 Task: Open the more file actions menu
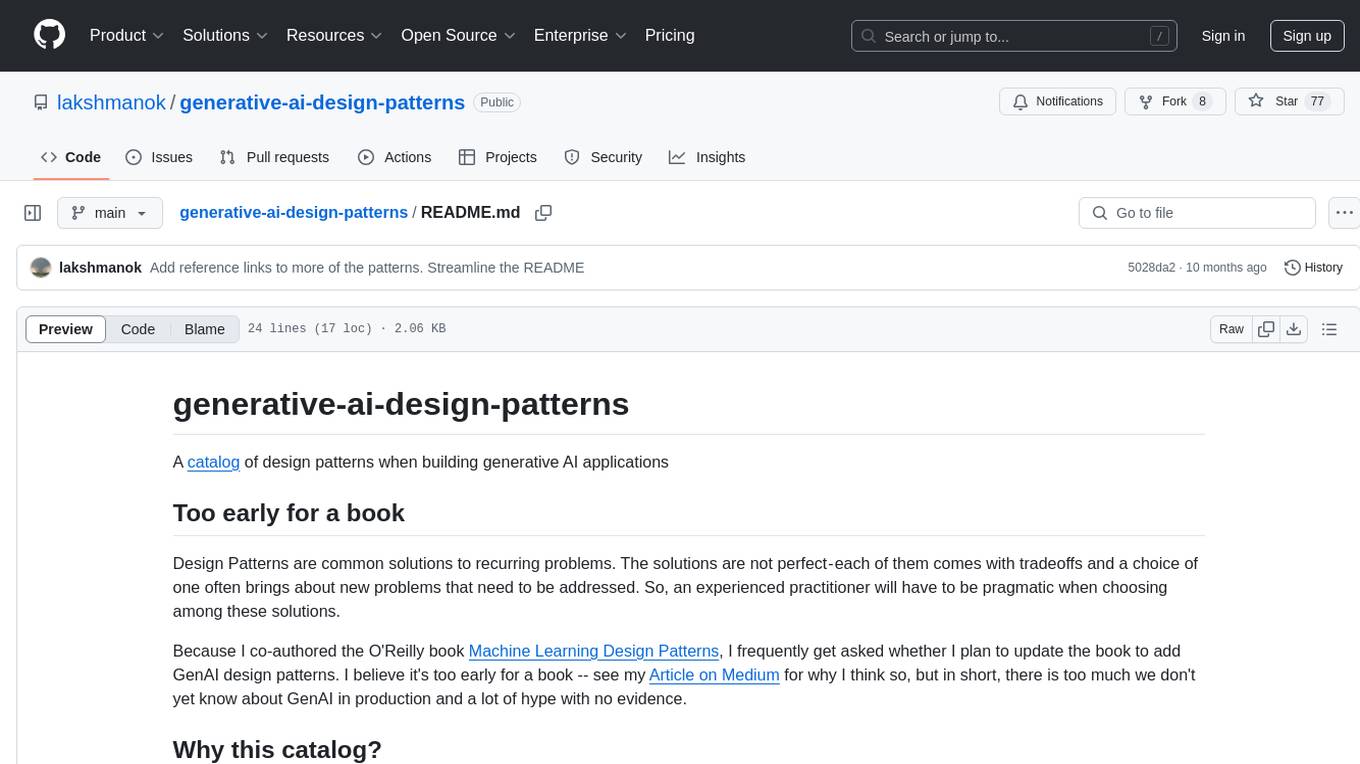(x=1345, y=213)
